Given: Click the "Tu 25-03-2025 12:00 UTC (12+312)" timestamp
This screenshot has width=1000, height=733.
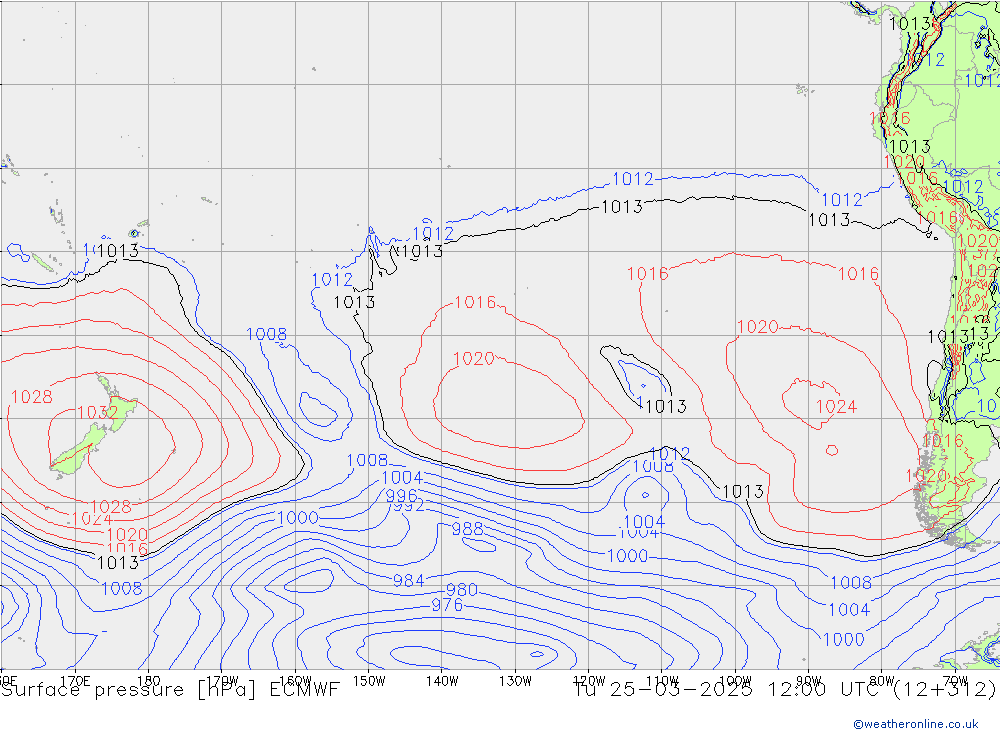Looking at the screenshot, I should 784,690.
